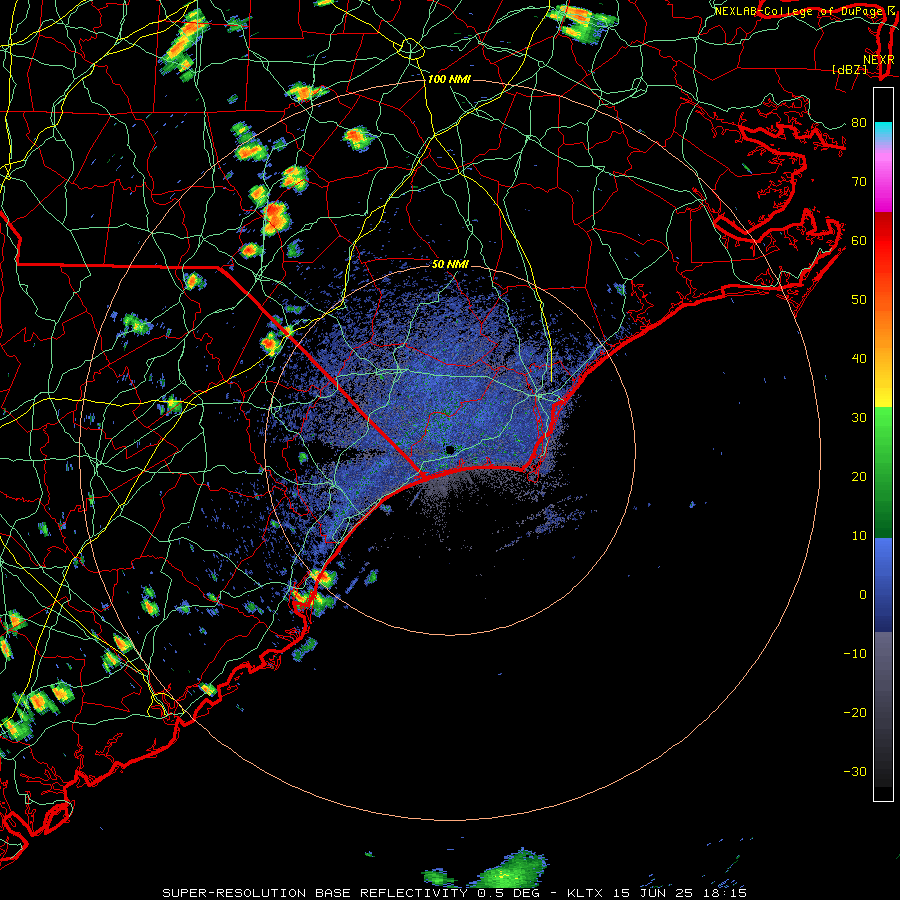Click the '100 NMI' range ring label
Screen dimensions: 900x900
point(449,79)
